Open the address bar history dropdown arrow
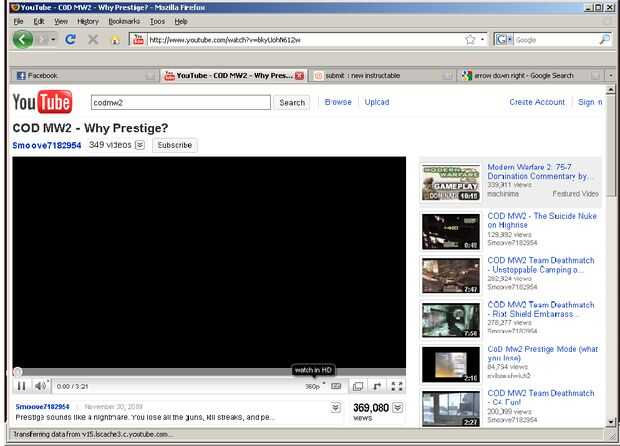Image resolution: width=620 pixels, height=446 pixels. click(482, 40)
